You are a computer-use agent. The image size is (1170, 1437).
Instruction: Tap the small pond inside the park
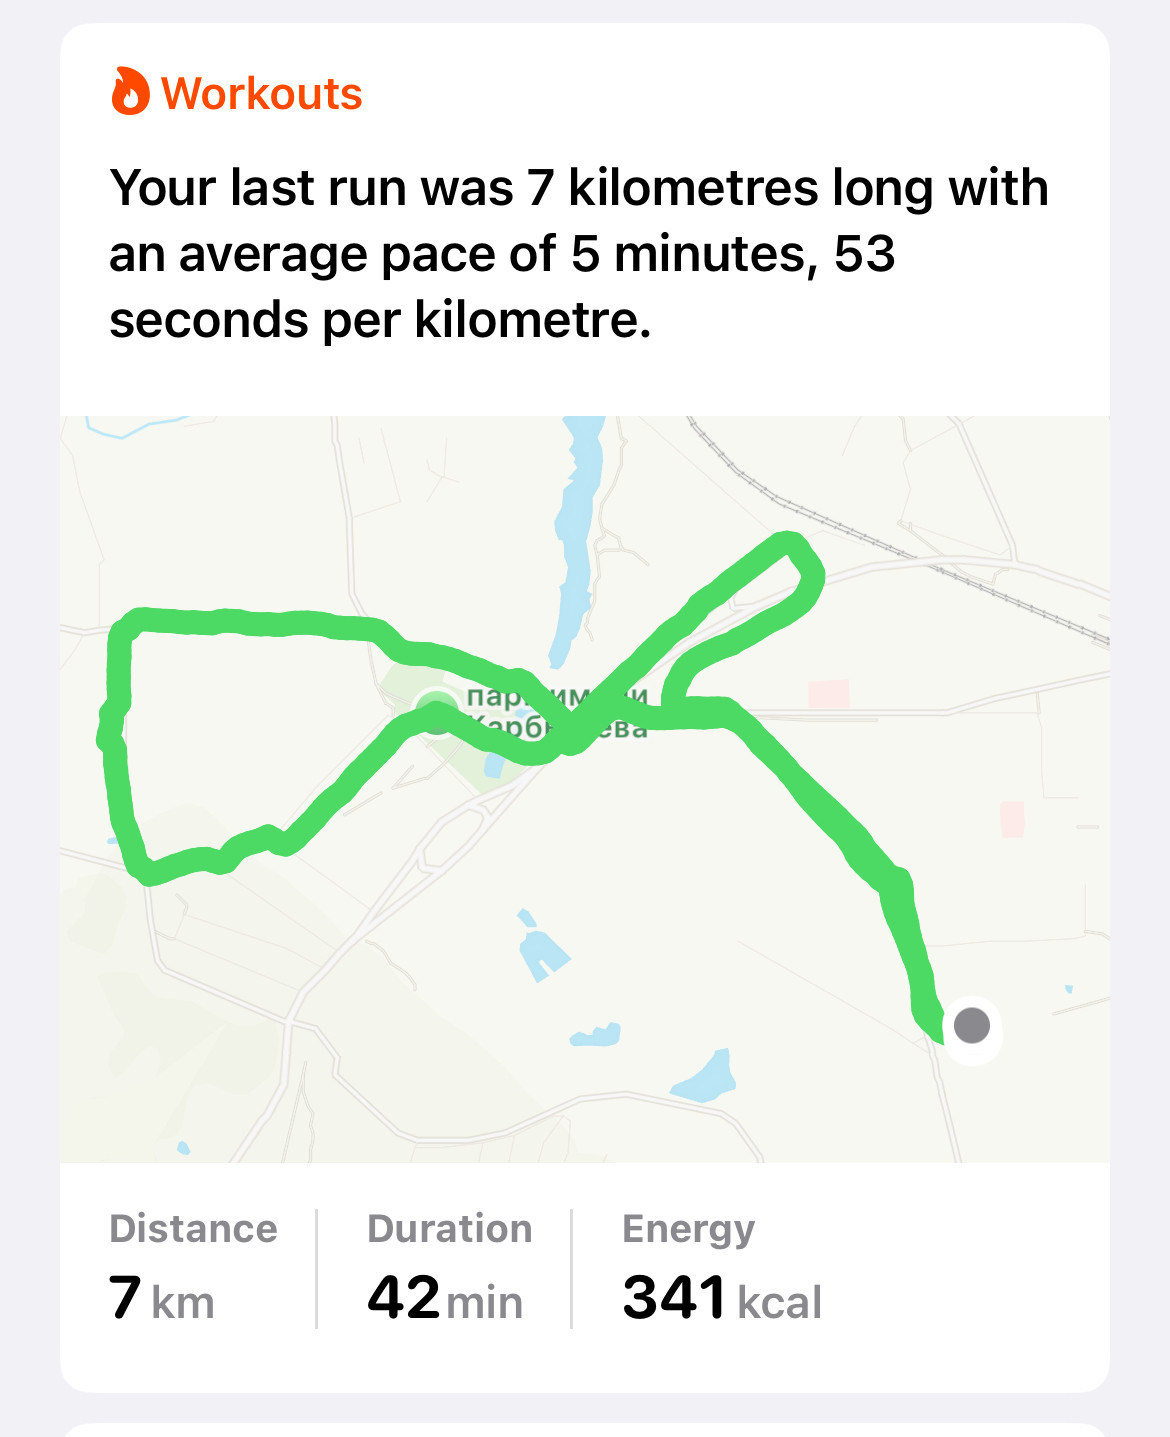pos(493,767)
